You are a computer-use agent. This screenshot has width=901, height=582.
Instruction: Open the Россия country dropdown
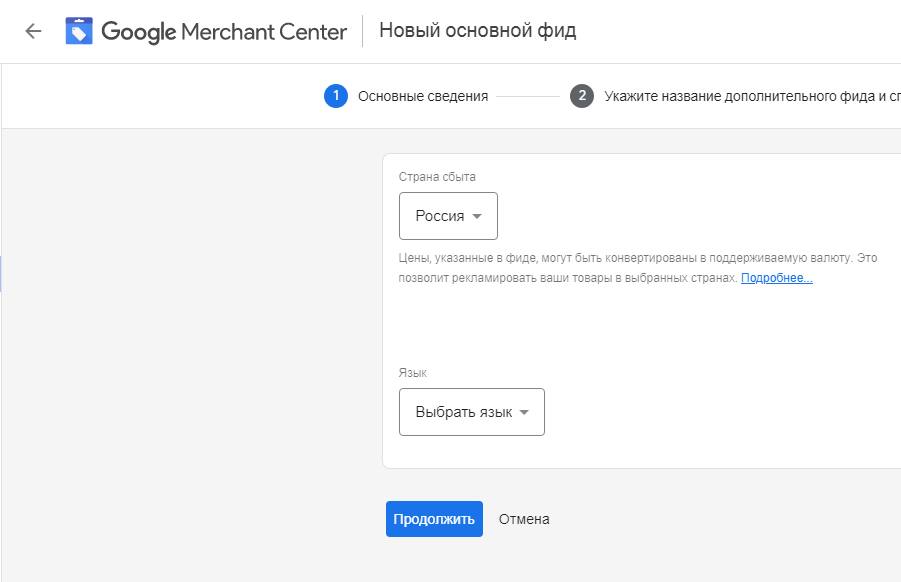[x=448, y=216]
